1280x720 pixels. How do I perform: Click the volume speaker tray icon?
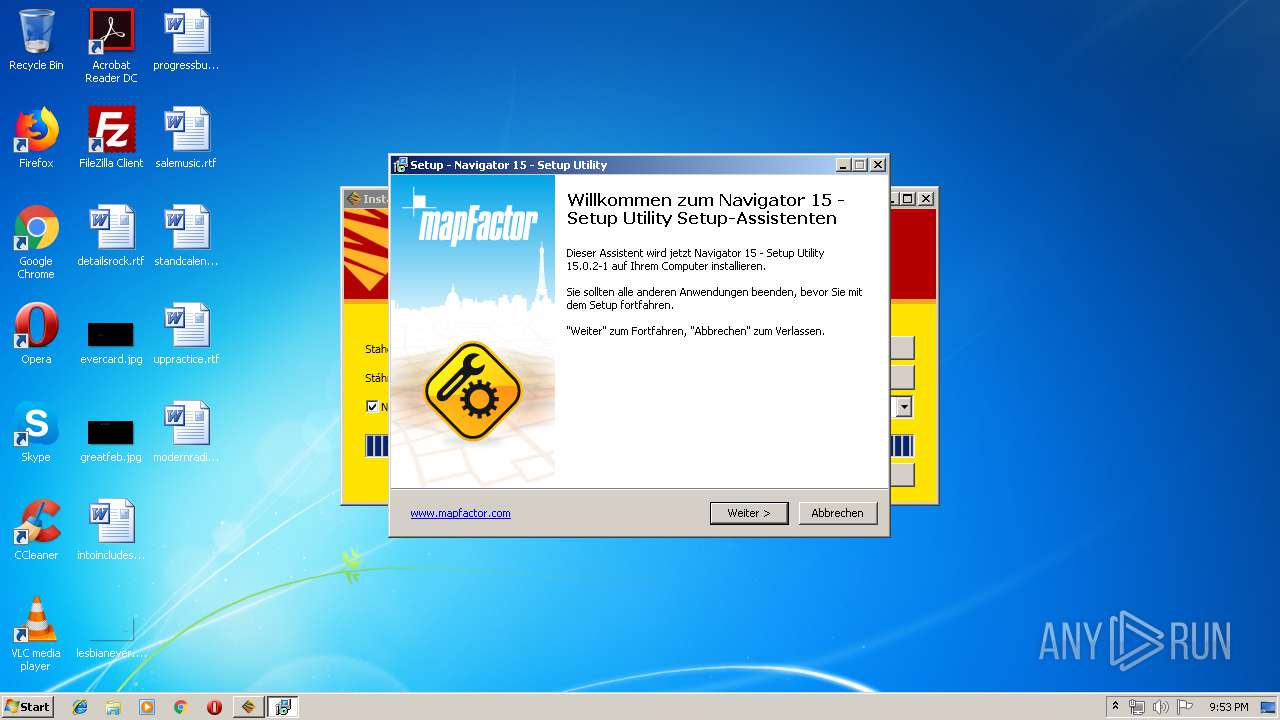pyautogui.click(x=1160, y=707)
